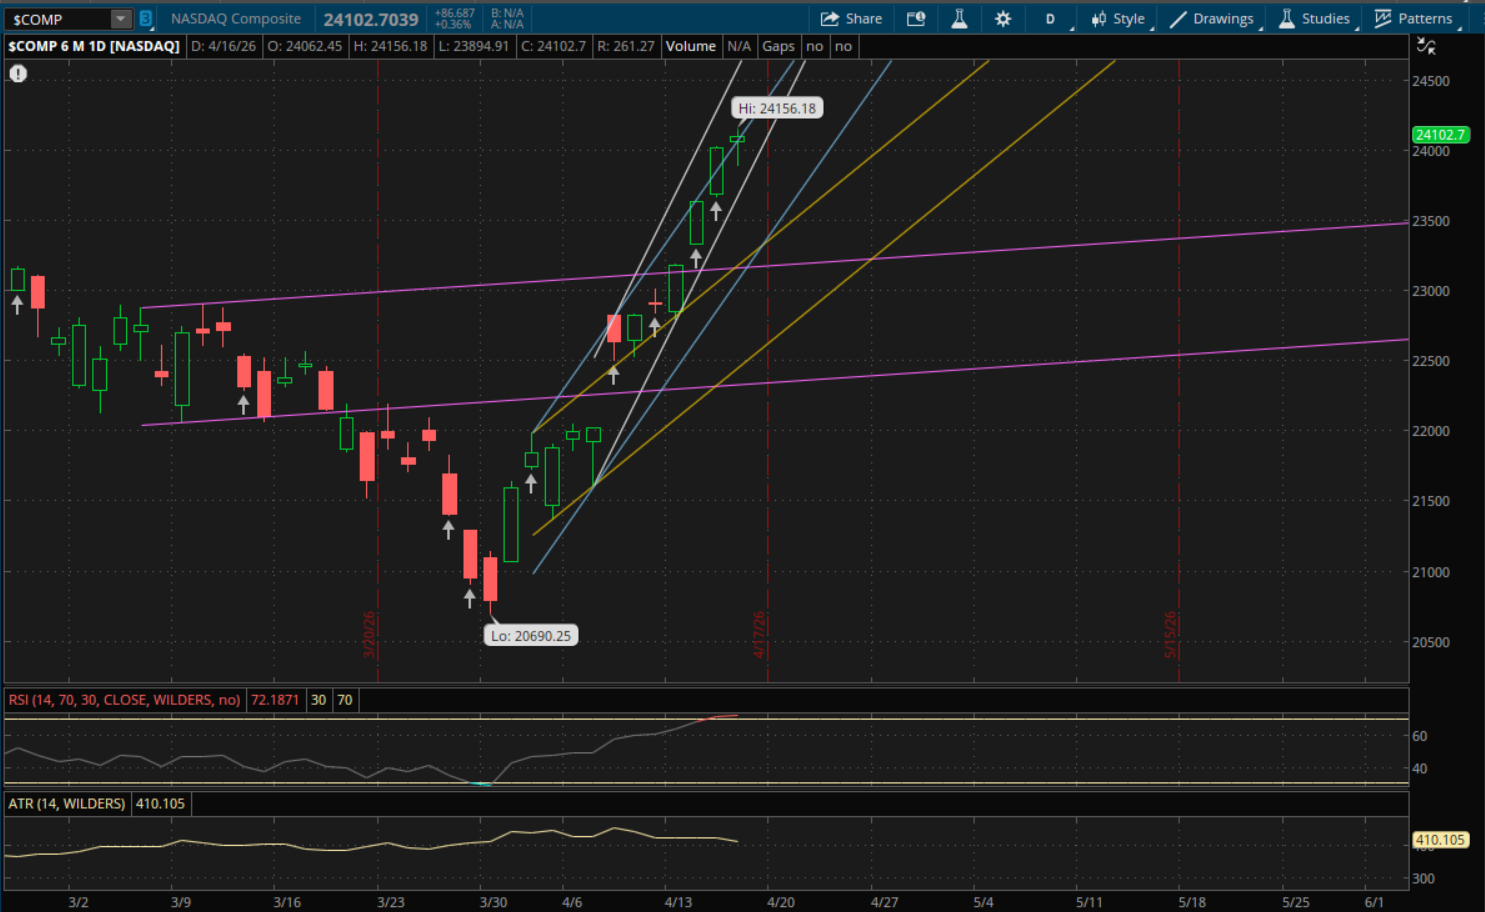1485x912 pixels.
Task: Open the Patterns menu
Action: click(x=1413, y=19)
